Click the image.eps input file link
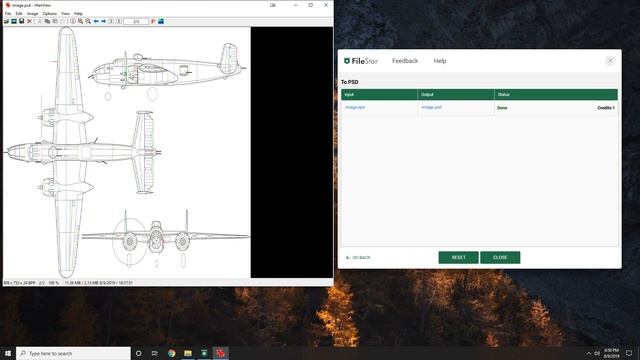 (355, 107)
